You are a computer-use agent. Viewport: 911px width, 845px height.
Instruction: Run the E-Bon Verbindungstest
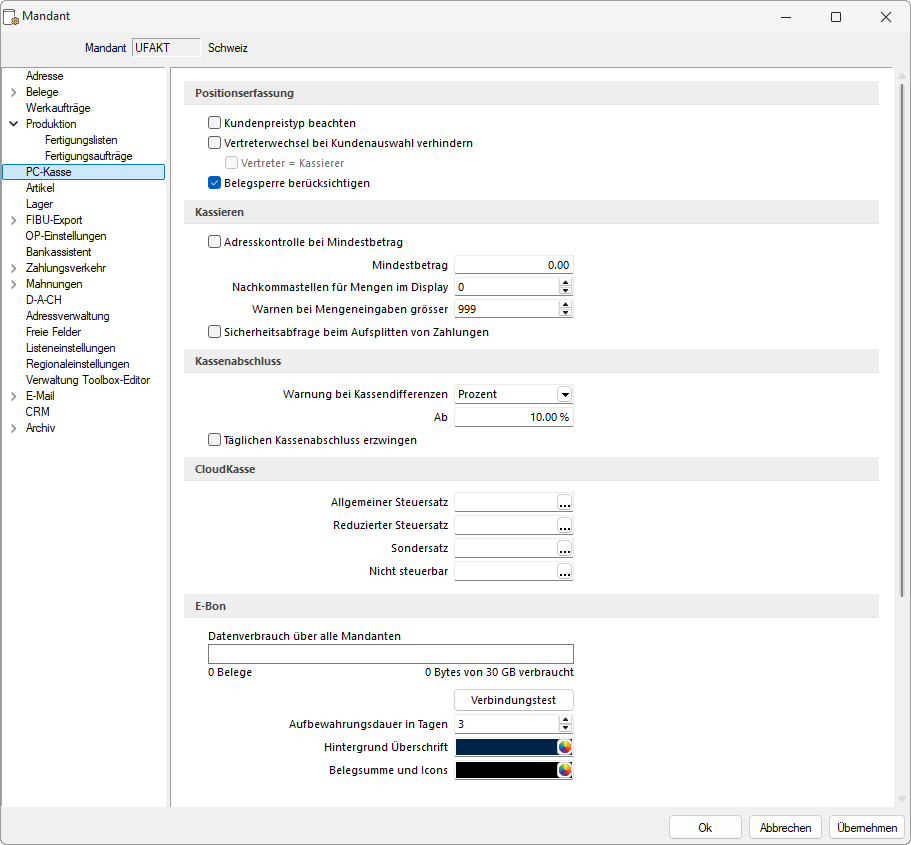[514, 700]
